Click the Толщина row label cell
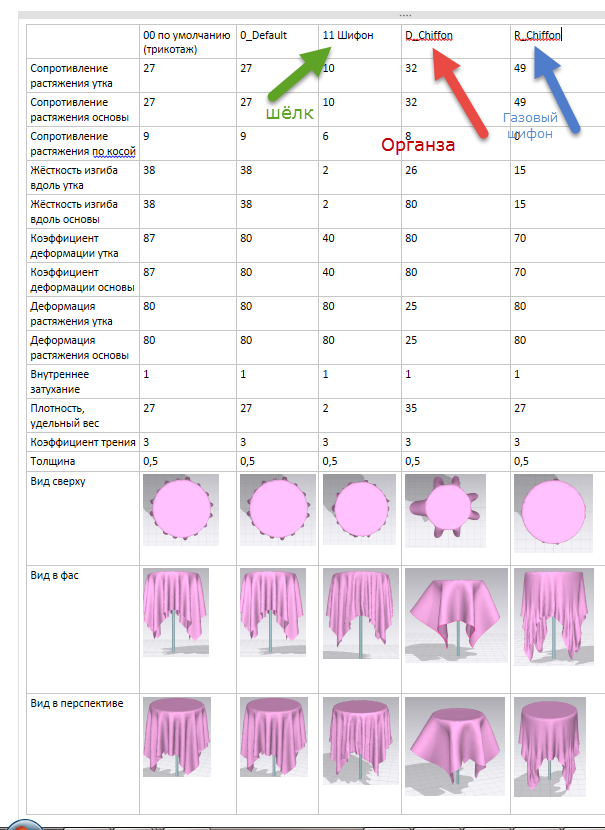Image resolution: width=605 pixels, height=830 pixels. tap(83, 462)
